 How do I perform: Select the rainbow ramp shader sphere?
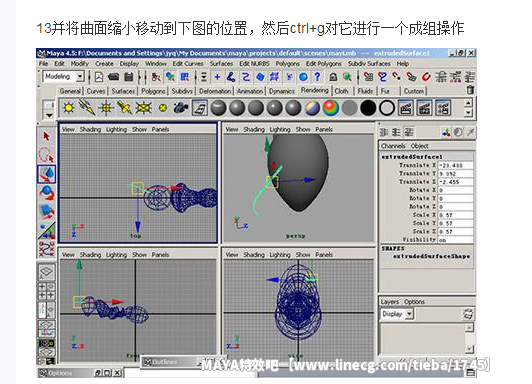tap(330, 108)
